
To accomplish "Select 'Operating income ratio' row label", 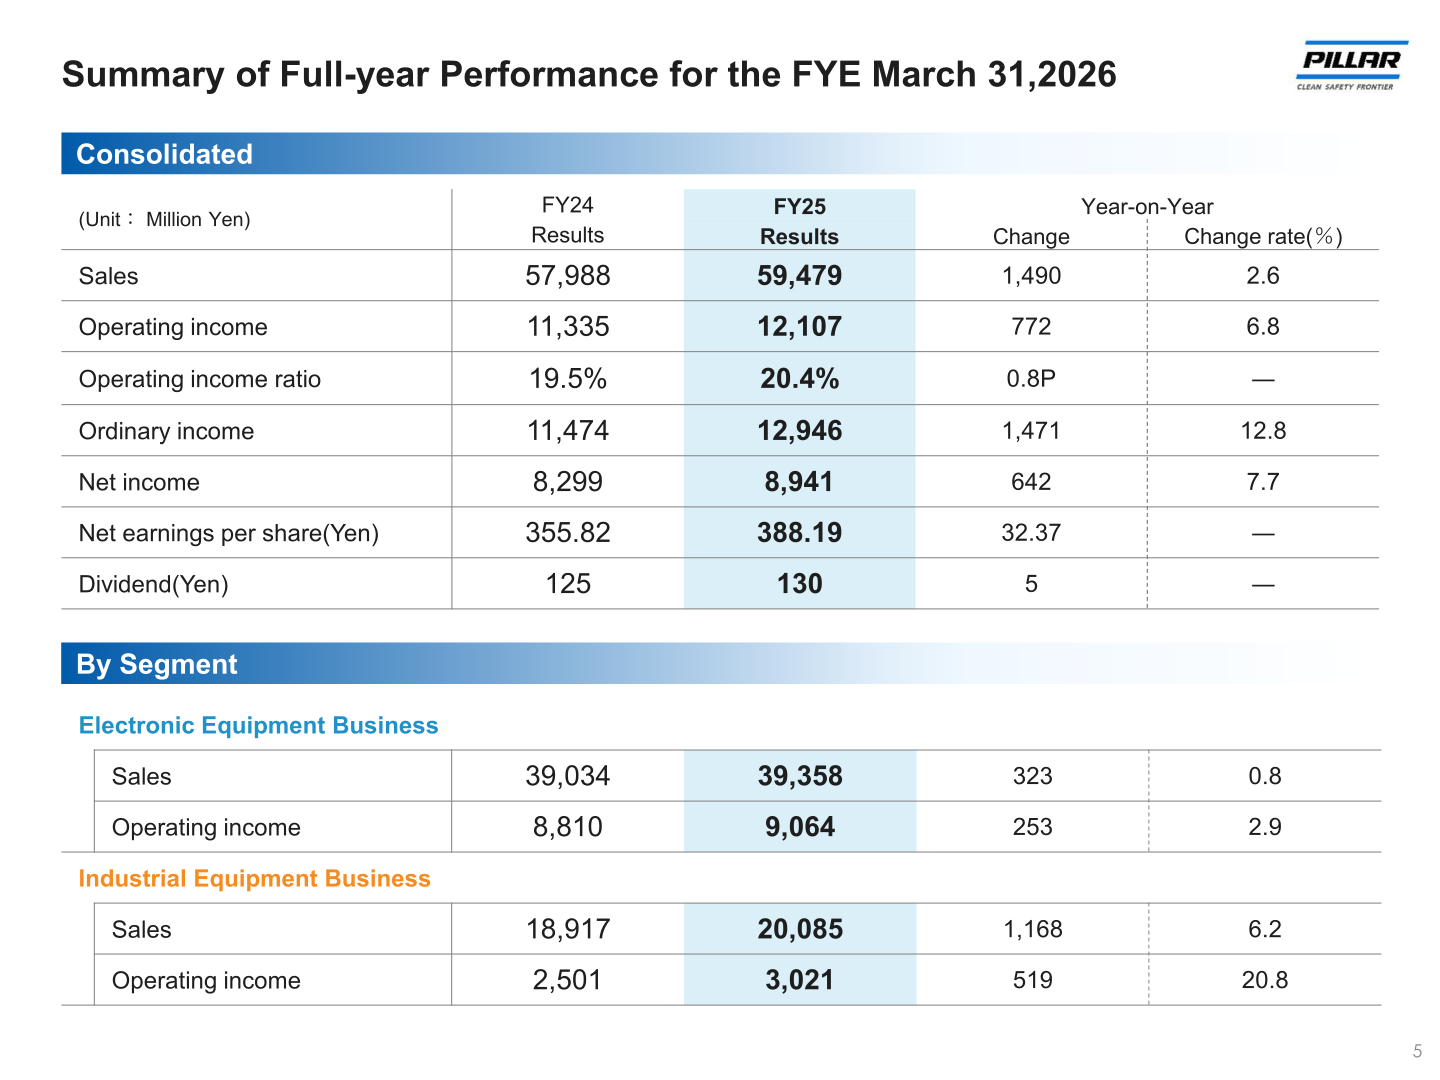I will click(x=200, y=379).
